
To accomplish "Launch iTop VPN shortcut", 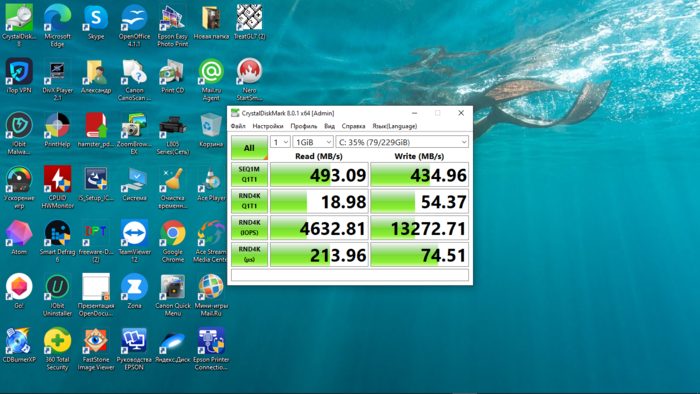I will pos(19,76).
